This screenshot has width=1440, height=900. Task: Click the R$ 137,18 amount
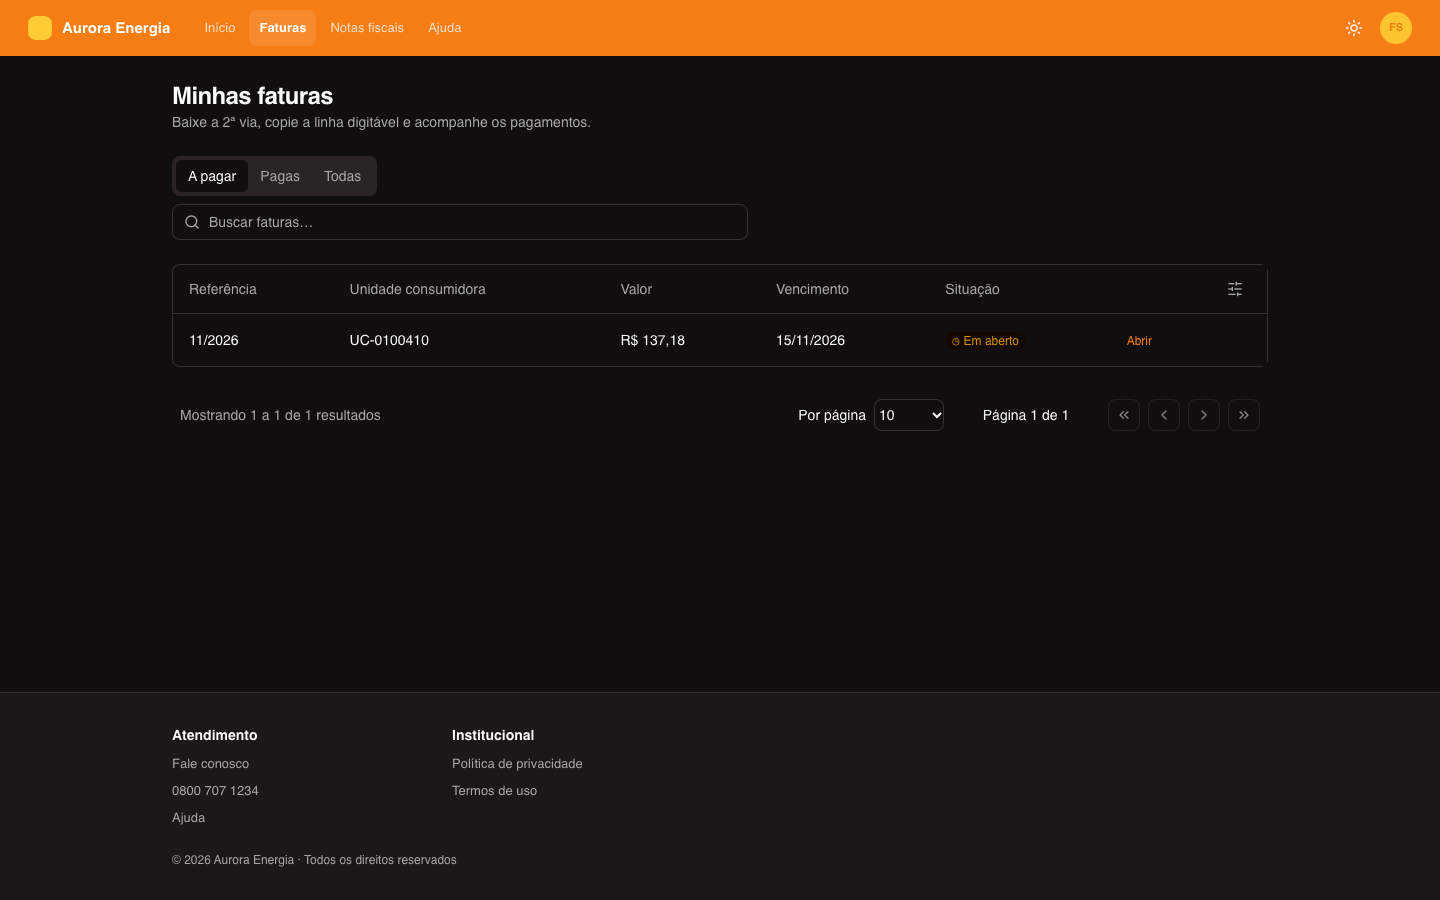pyautogui.click(x=653, y=340)
